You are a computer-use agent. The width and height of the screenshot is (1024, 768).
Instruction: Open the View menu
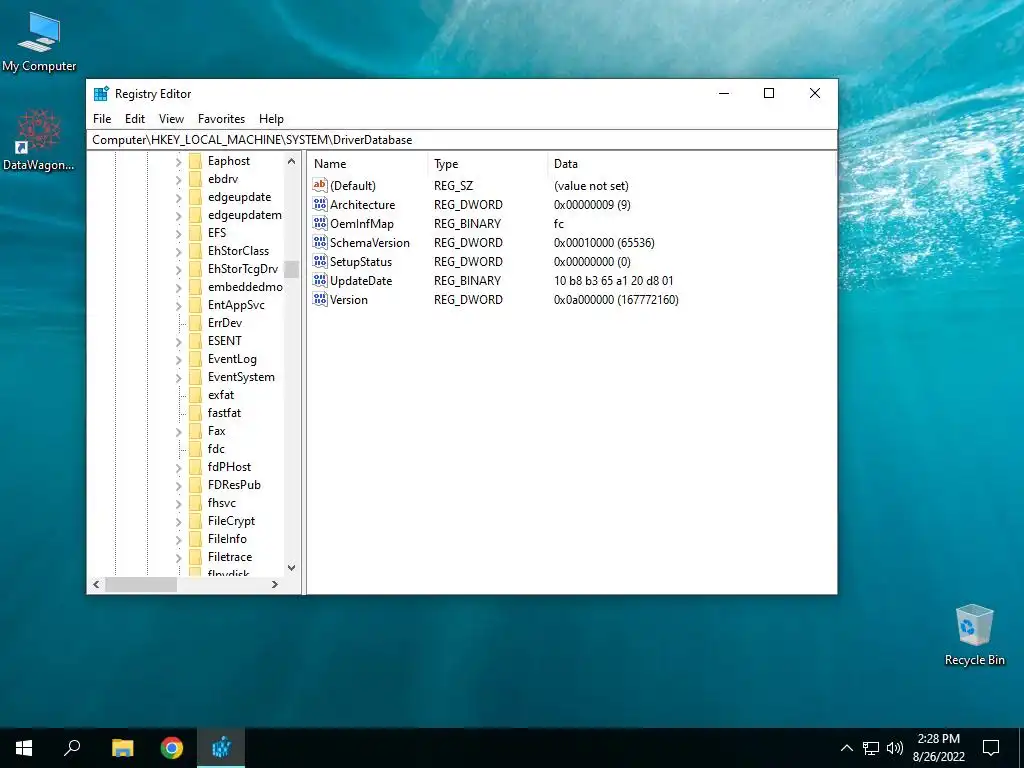[x=171, y=119]
